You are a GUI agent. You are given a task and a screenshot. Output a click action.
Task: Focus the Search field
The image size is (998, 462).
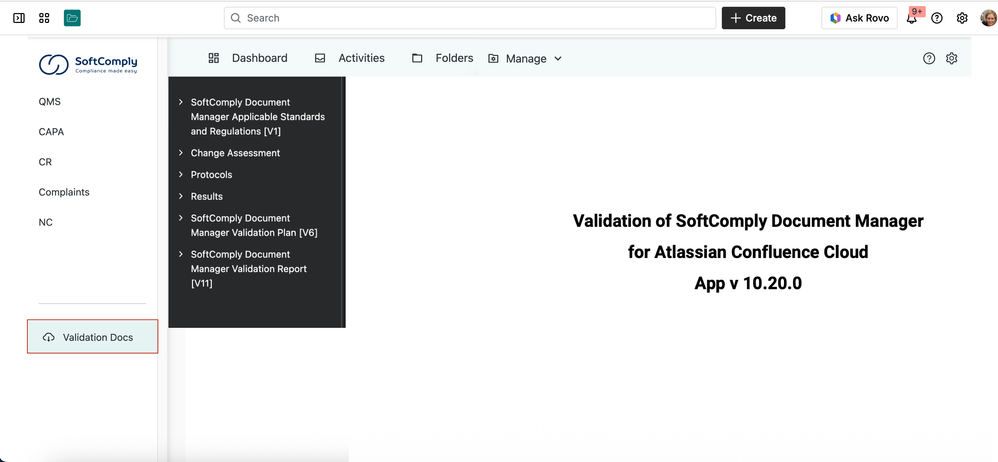(x=470, y=18)
